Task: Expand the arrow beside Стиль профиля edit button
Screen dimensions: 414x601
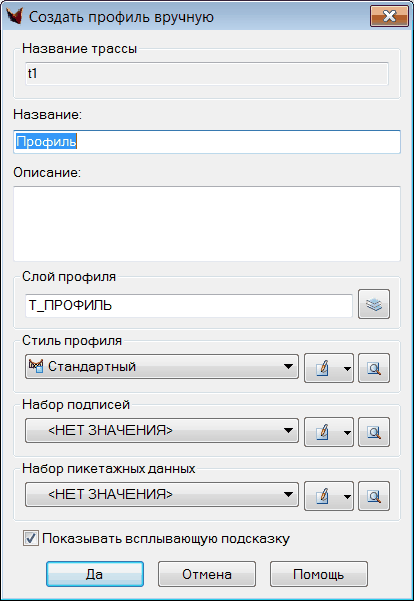Action: tap(347, 368)
